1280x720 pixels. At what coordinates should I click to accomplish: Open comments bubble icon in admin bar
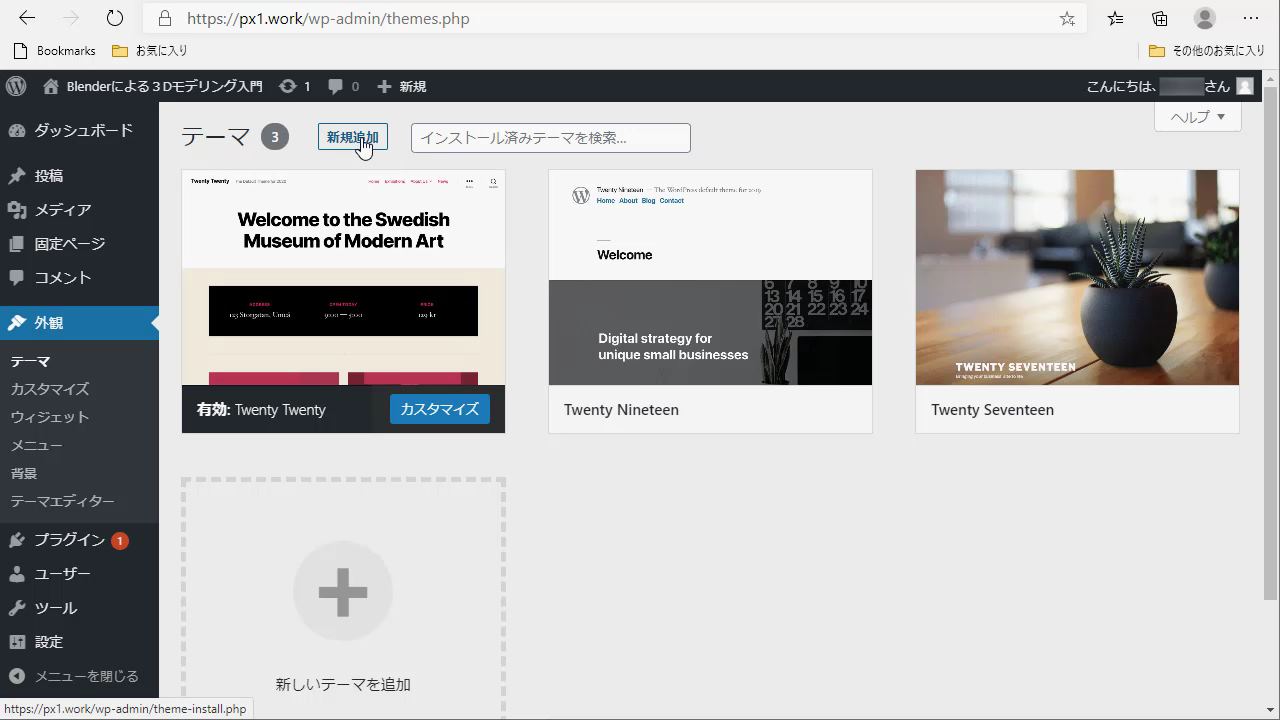(x=336, y=87)
